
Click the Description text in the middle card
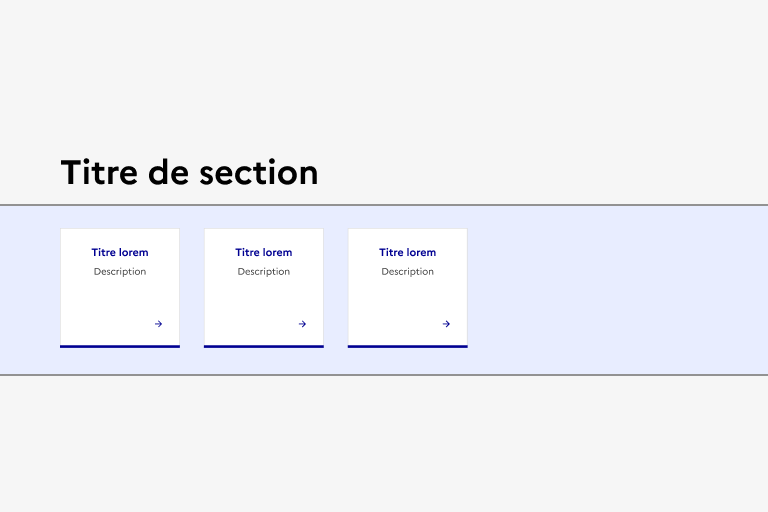tap(264, 272)
